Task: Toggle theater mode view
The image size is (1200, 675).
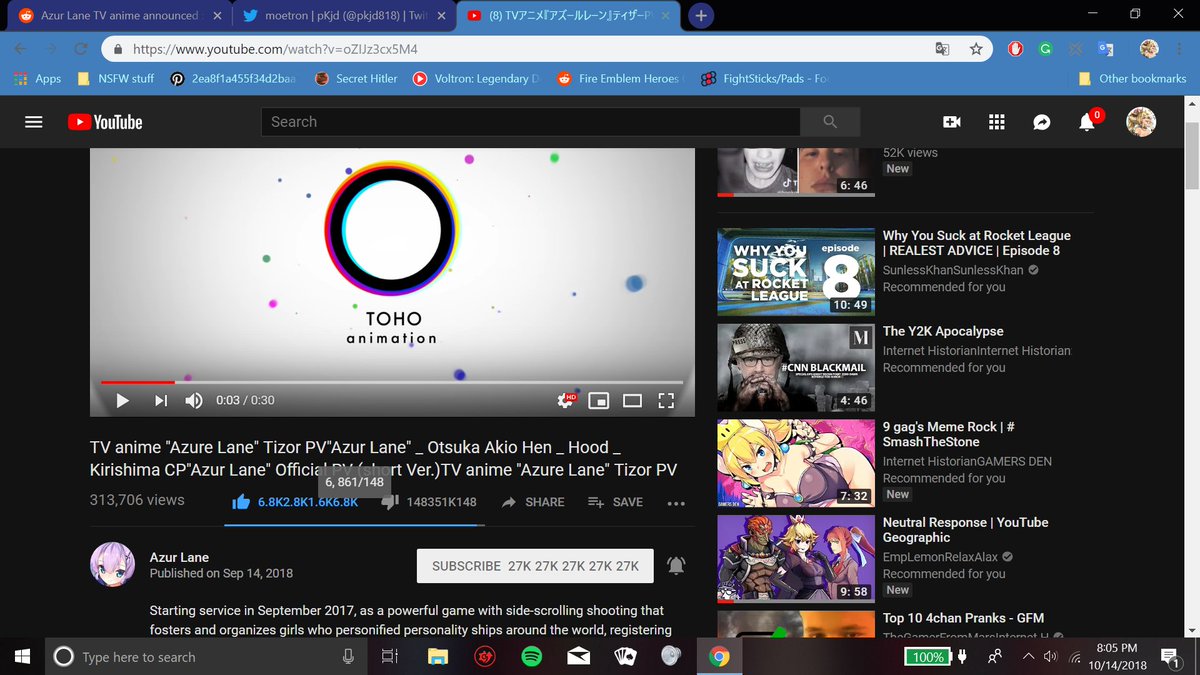Action: point(632,401)
